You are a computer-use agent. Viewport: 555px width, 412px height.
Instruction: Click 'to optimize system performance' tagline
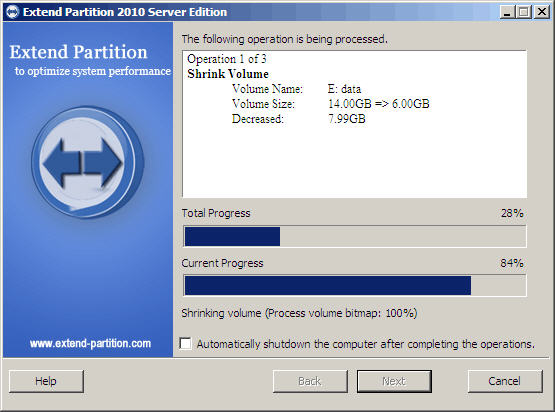93,71
